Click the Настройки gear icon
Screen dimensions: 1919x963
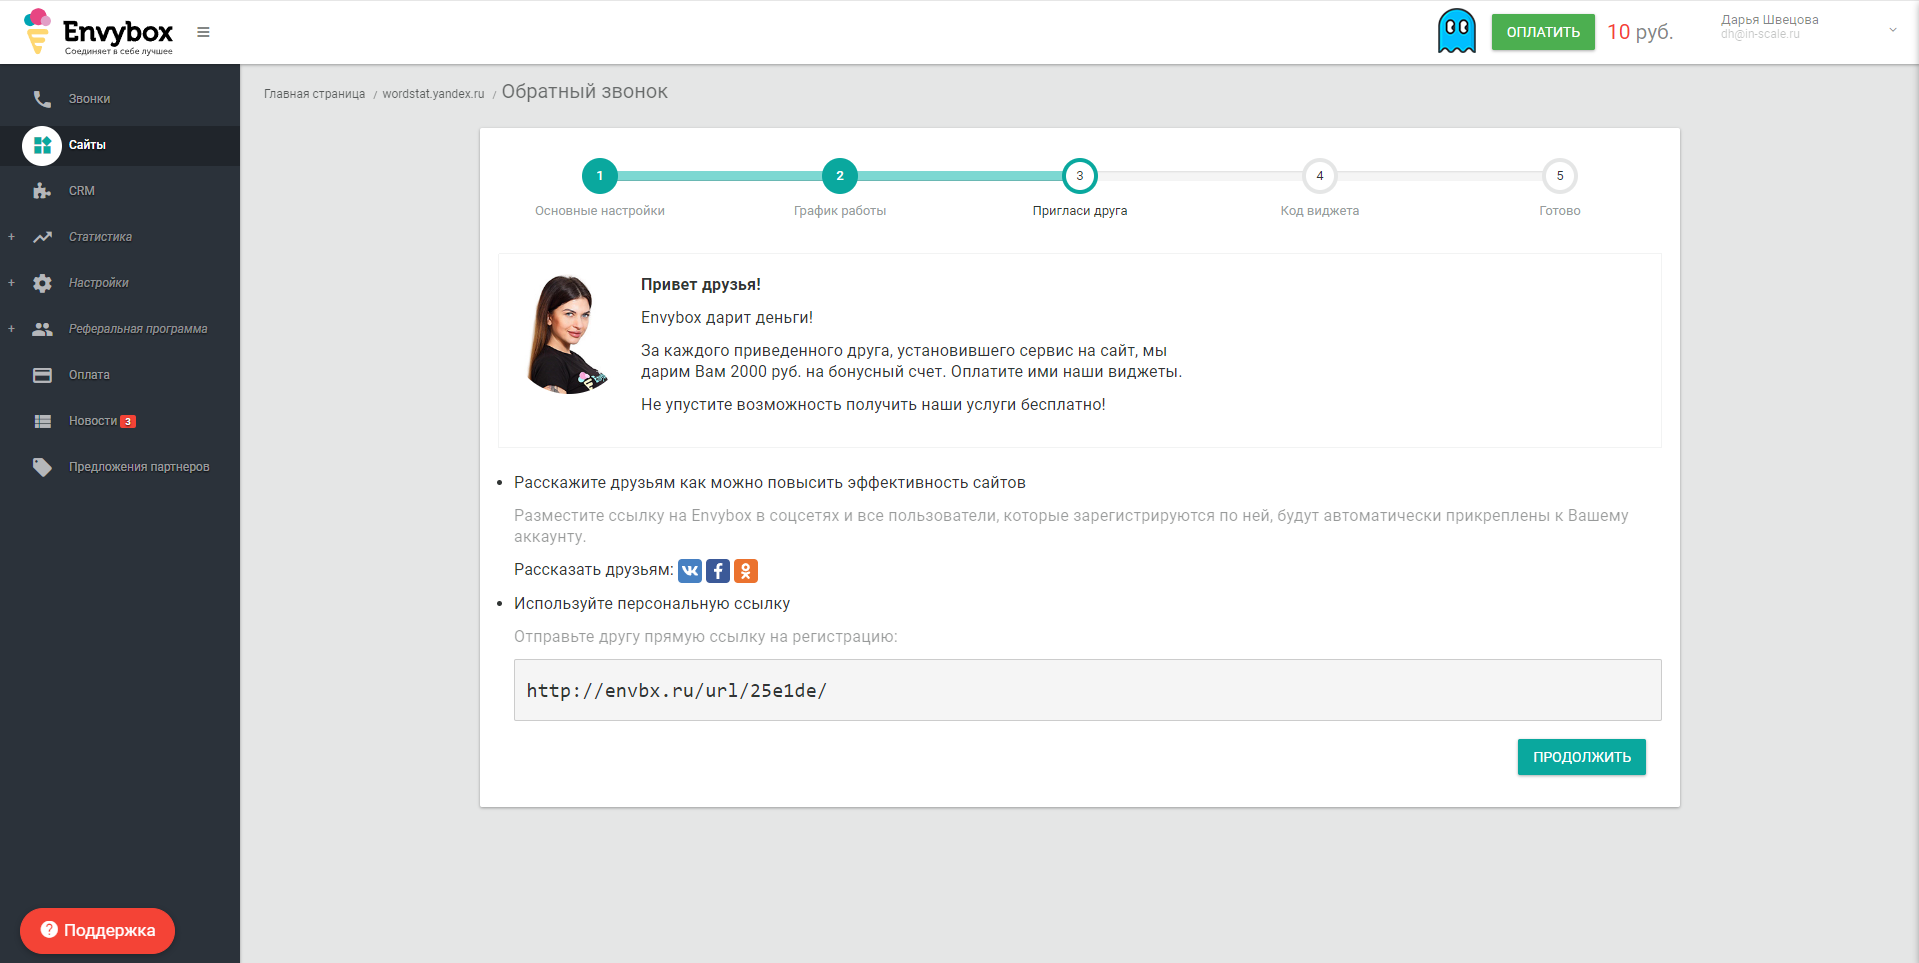(42, 283)
